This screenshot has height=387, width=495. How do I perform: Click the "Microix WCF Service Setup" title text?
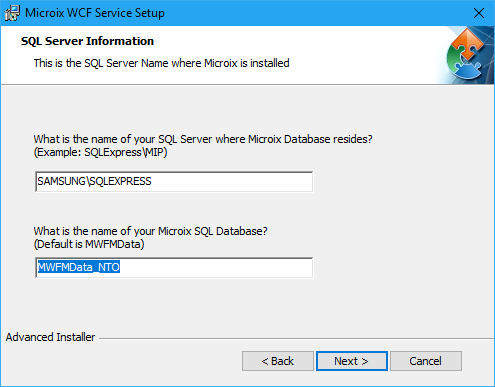(x=95, y=13)
